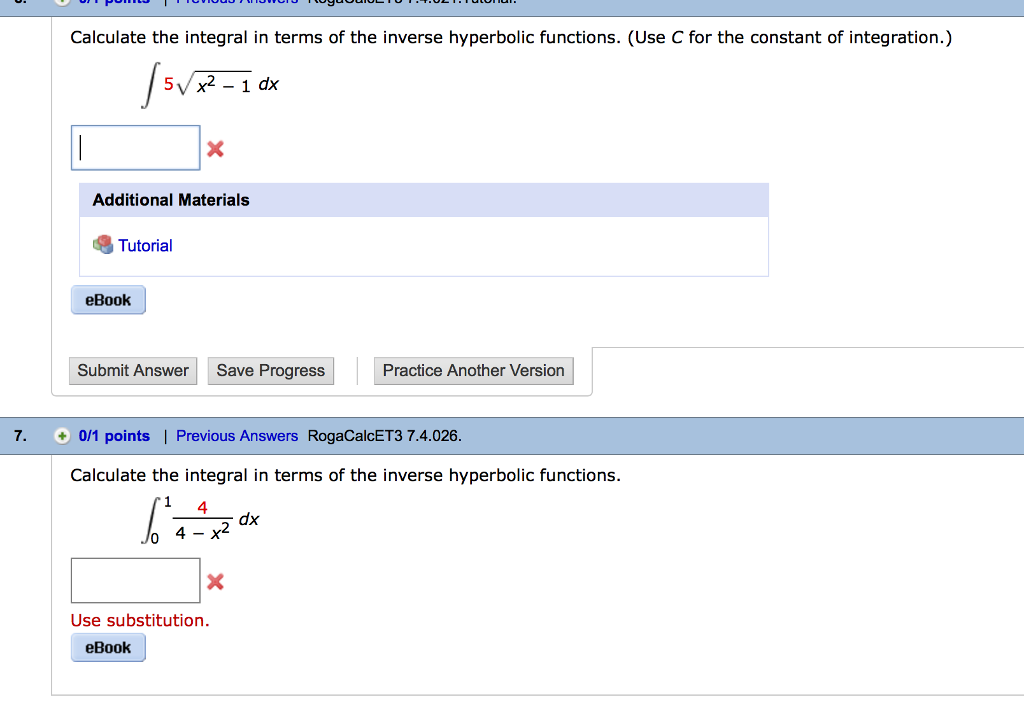
Task: Click inside the first answer input box
Action: [x=135, y=147]
